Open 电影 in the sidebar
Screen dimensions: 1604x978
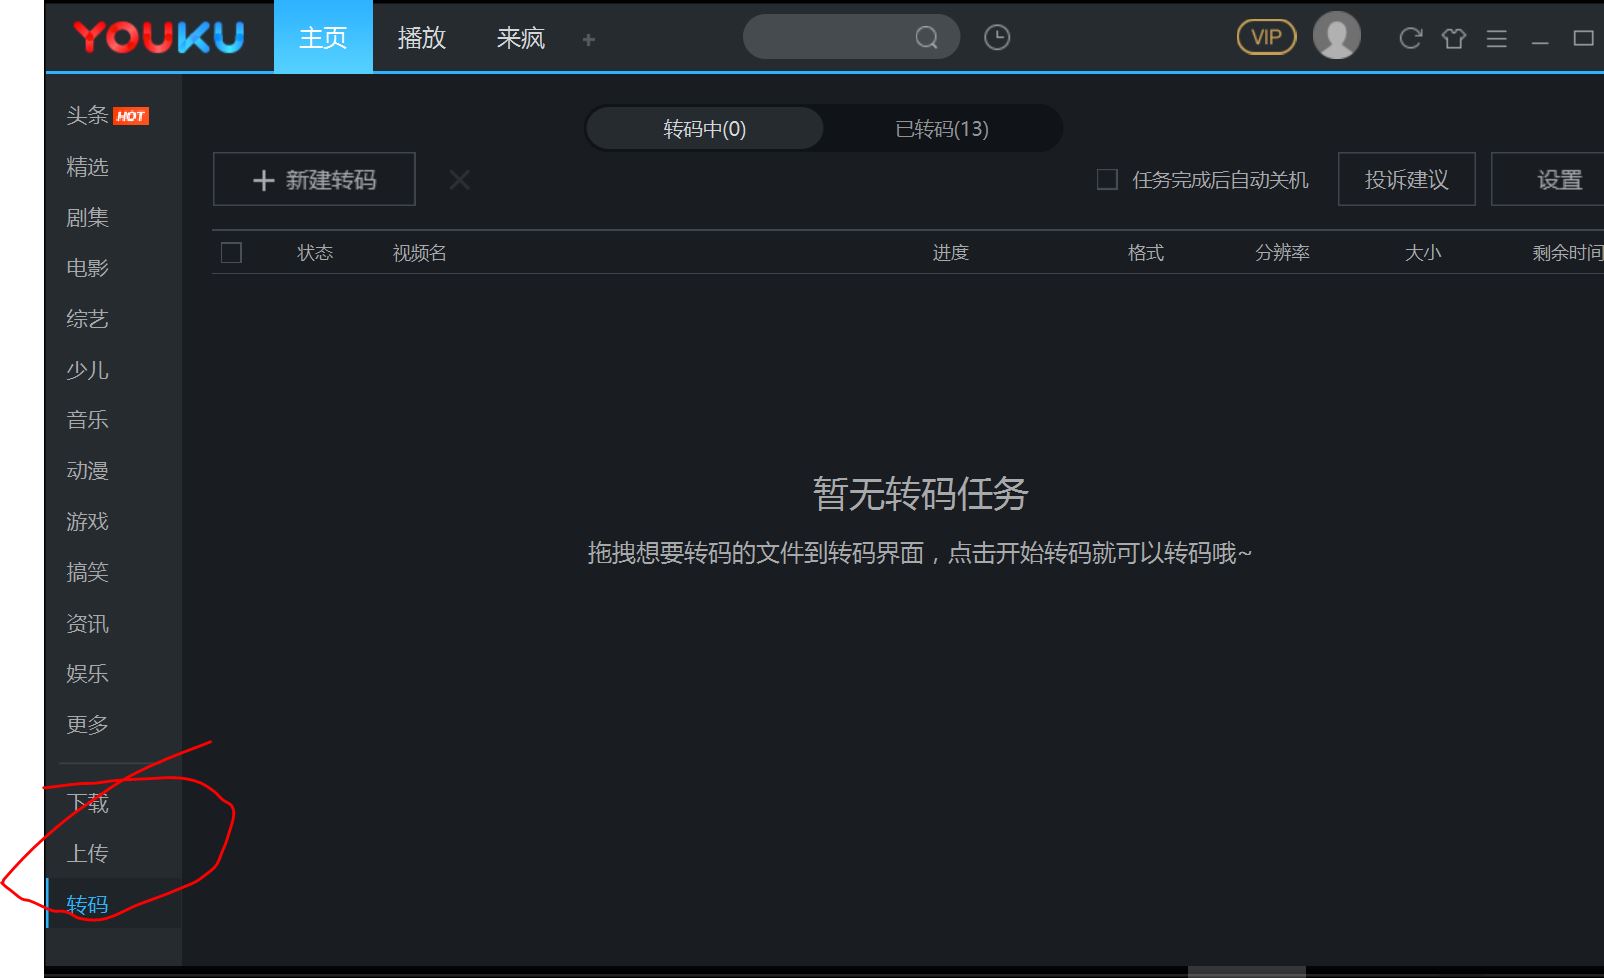pyautogui.click(x=87, y=267)
